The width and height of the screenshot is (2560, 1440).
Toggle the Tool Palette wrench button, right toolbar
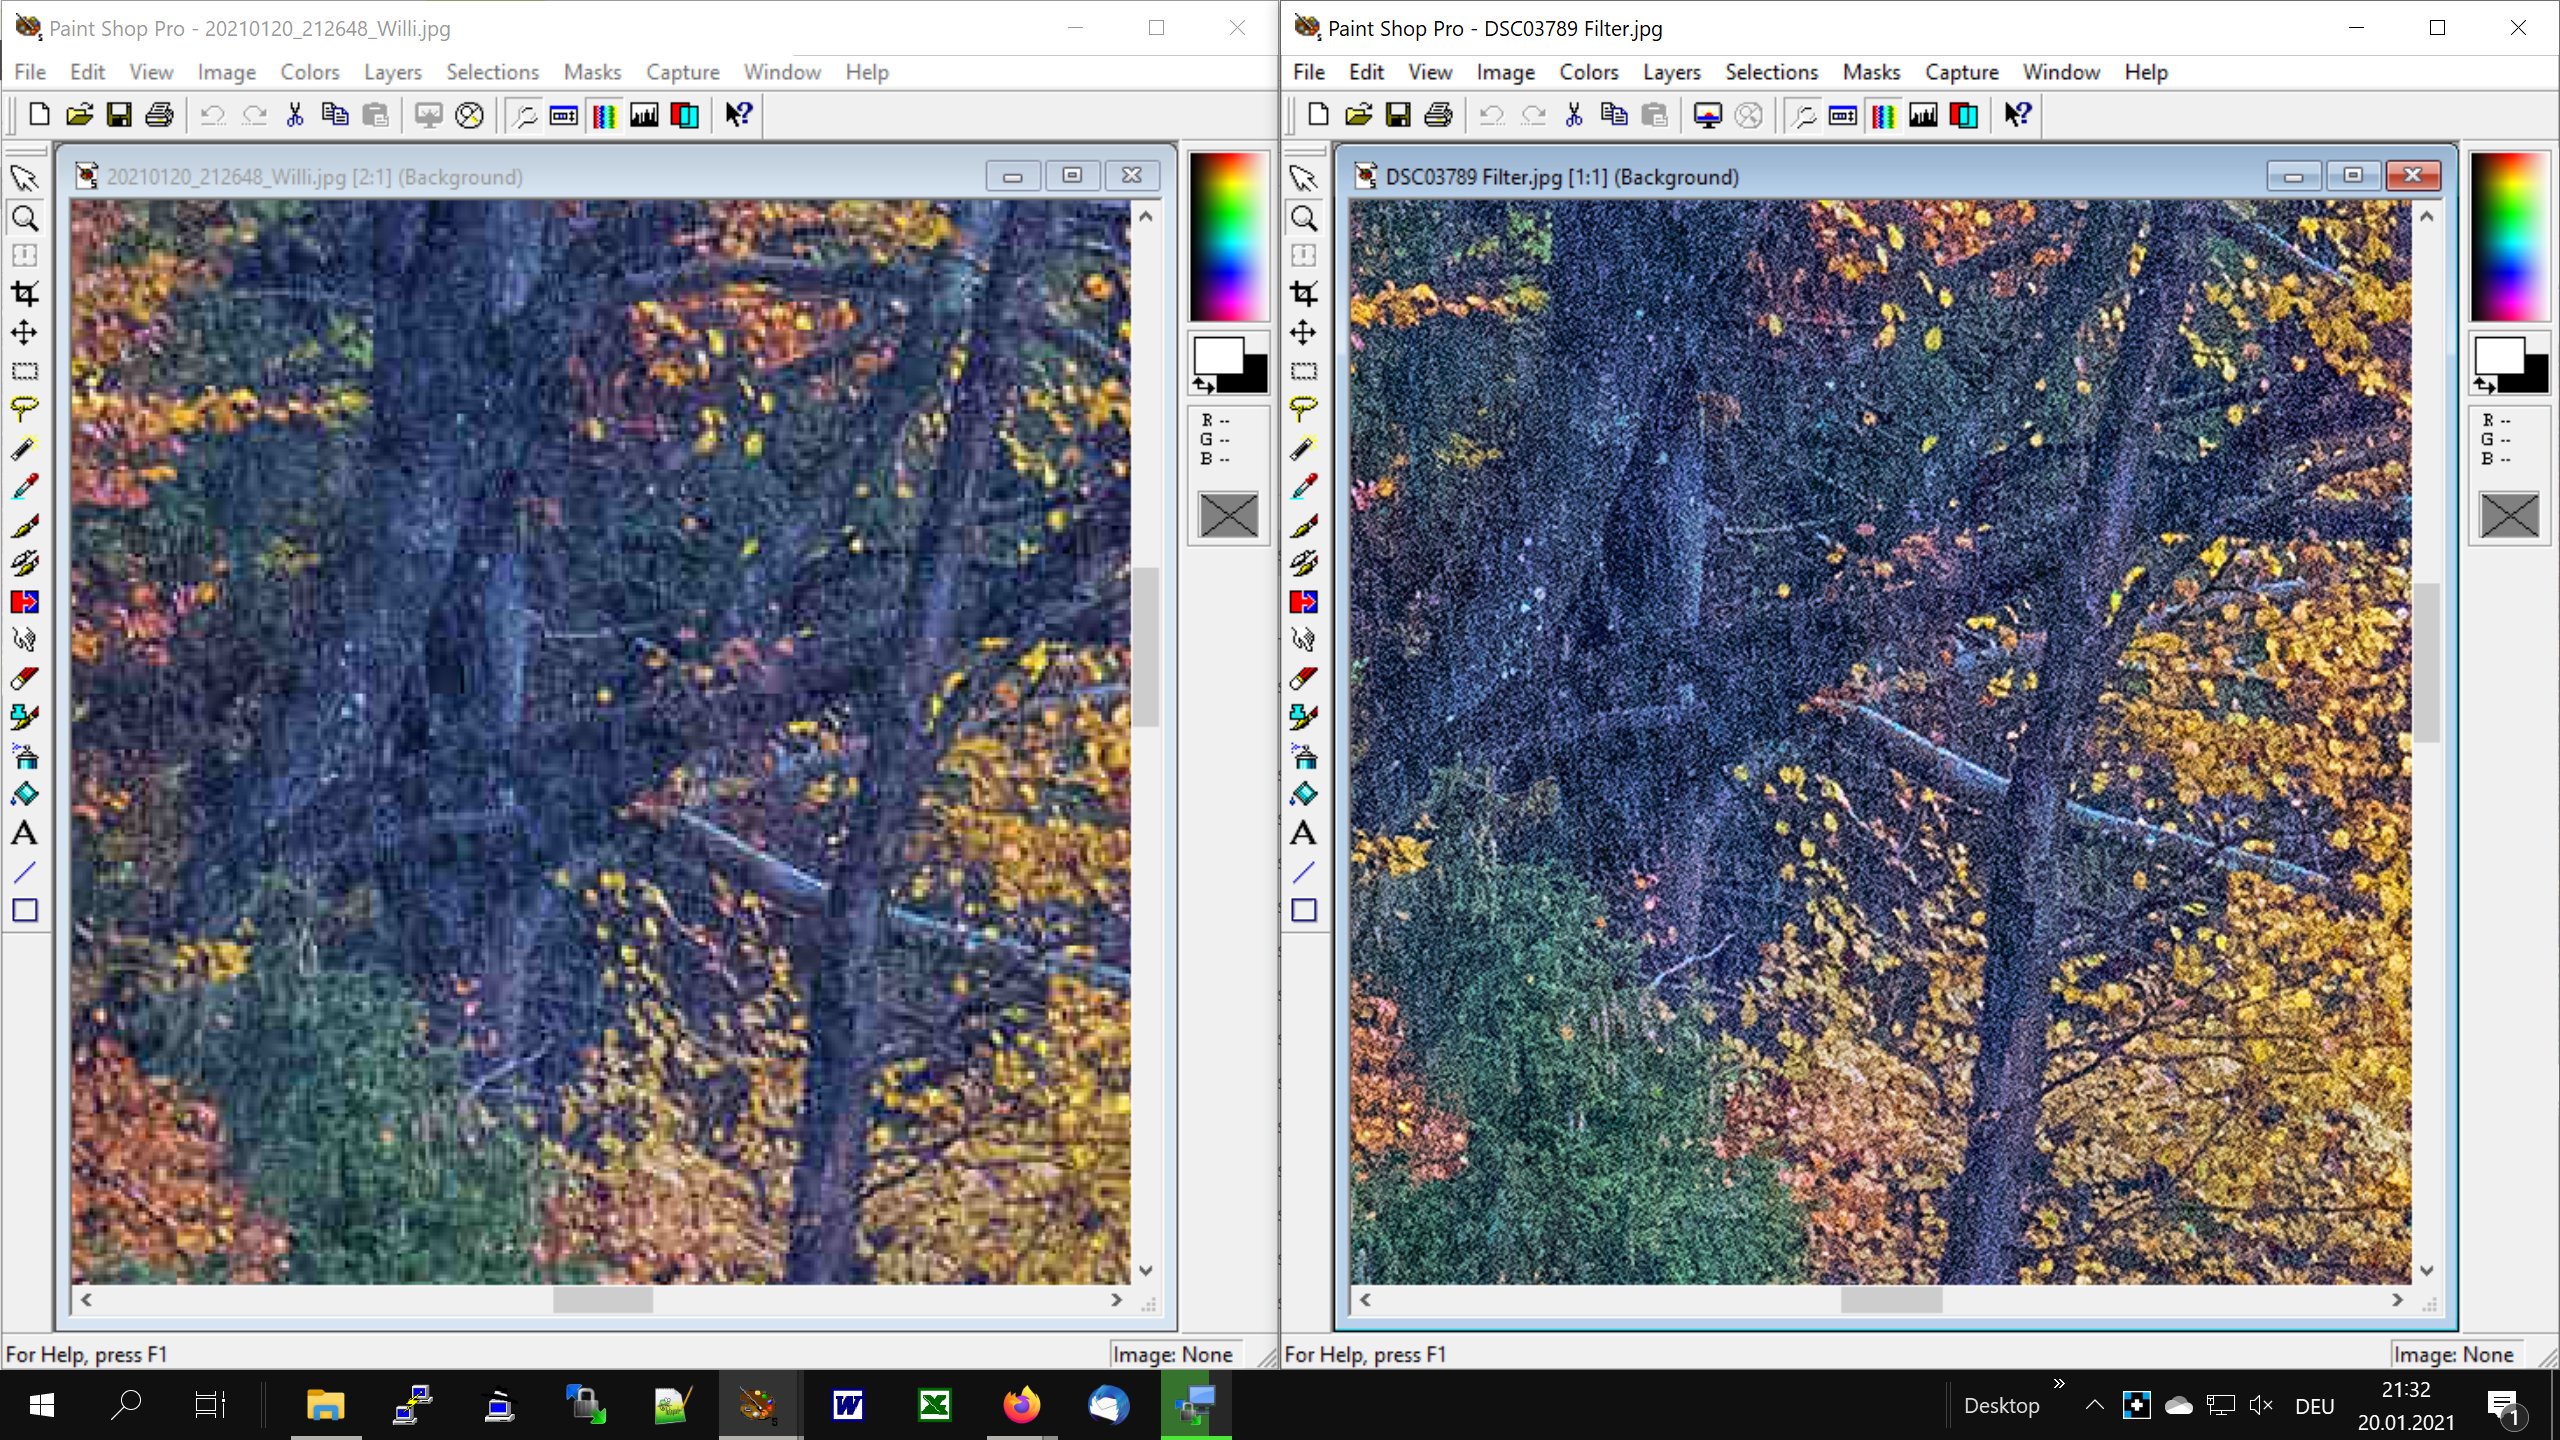tap(1803, 115)
